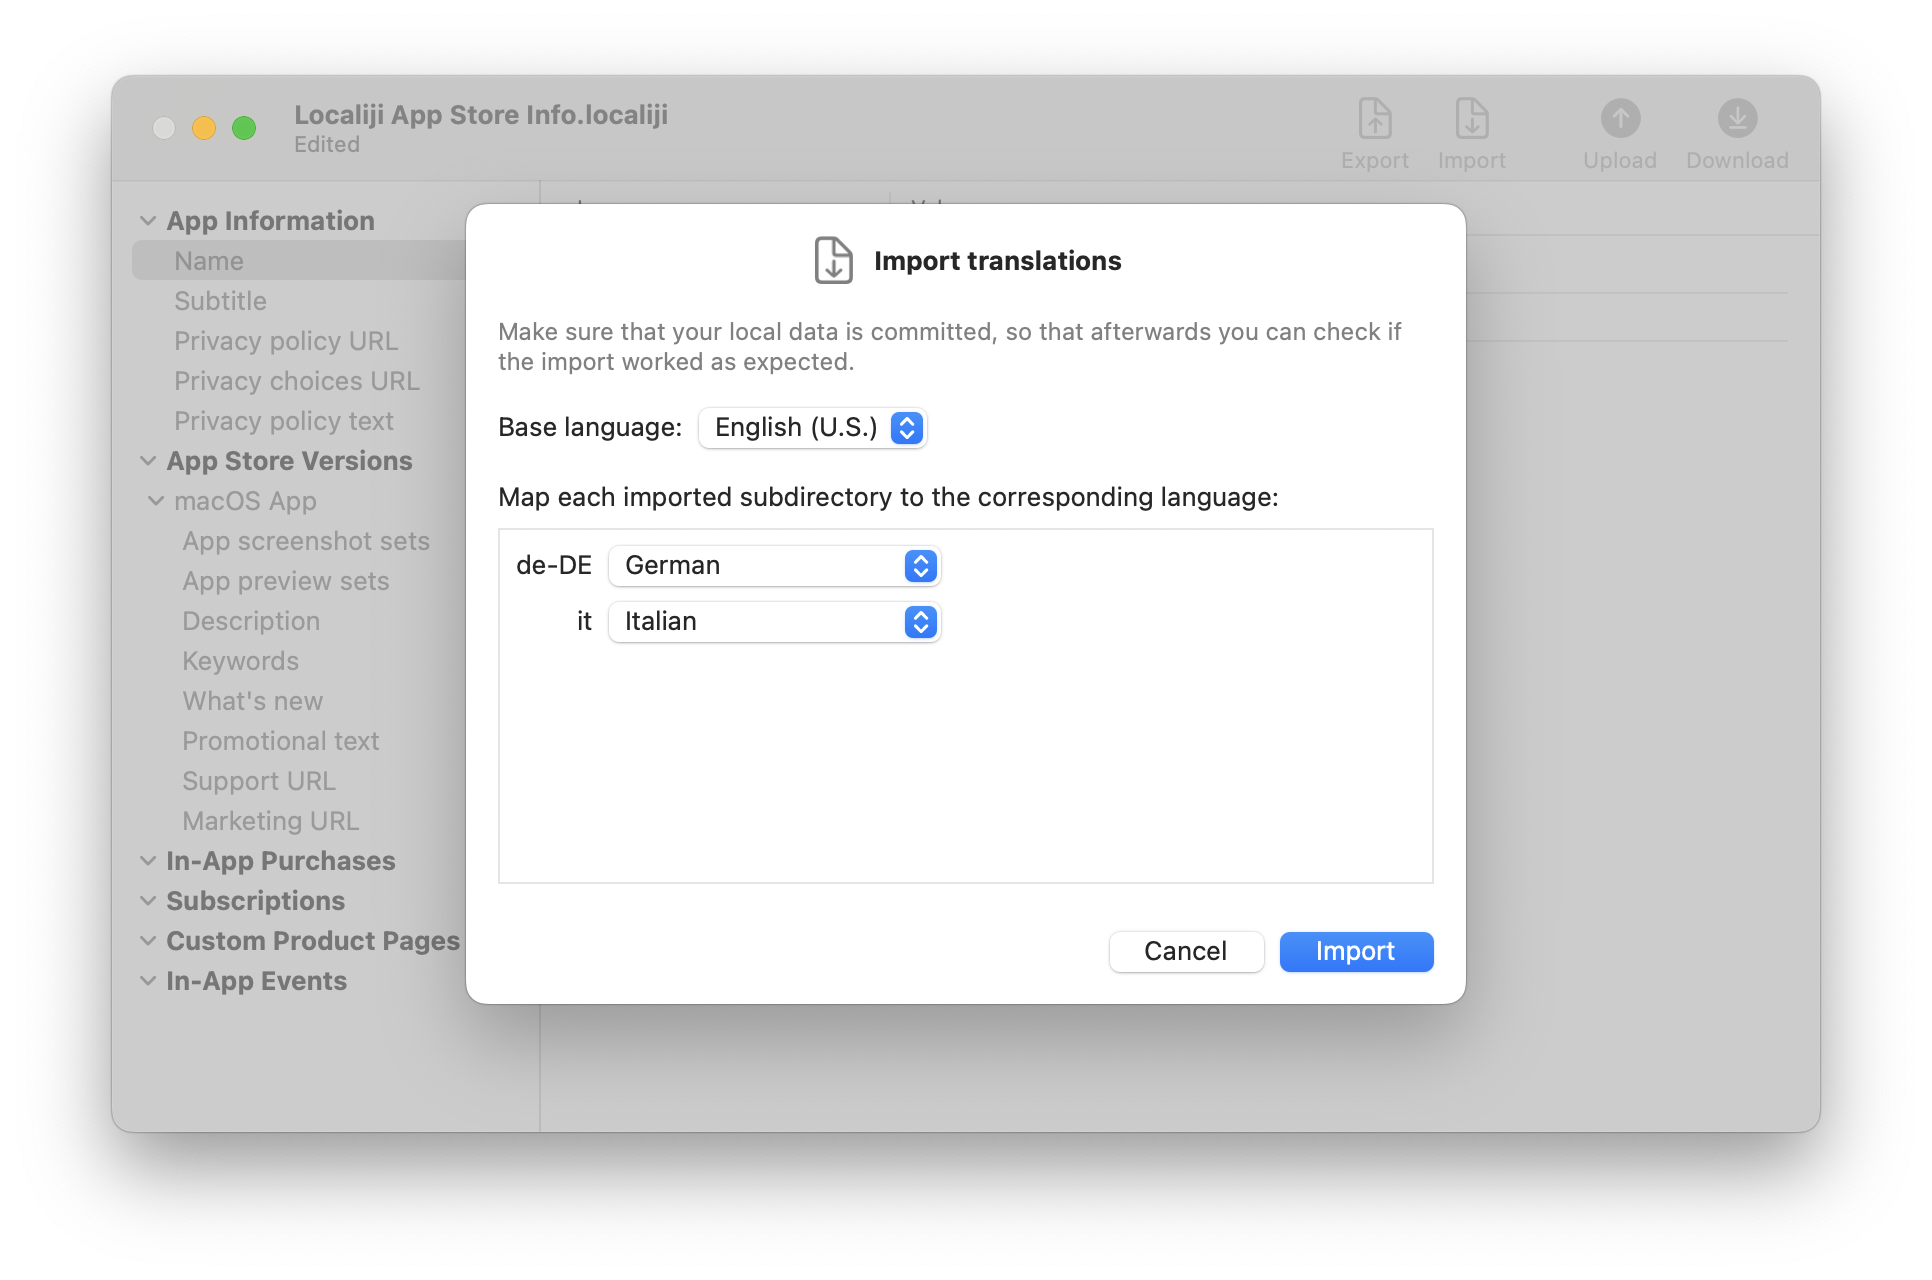Expand the In-App Events section
The height and width of the screenshot is (1280, 1932).
[148, 980]
